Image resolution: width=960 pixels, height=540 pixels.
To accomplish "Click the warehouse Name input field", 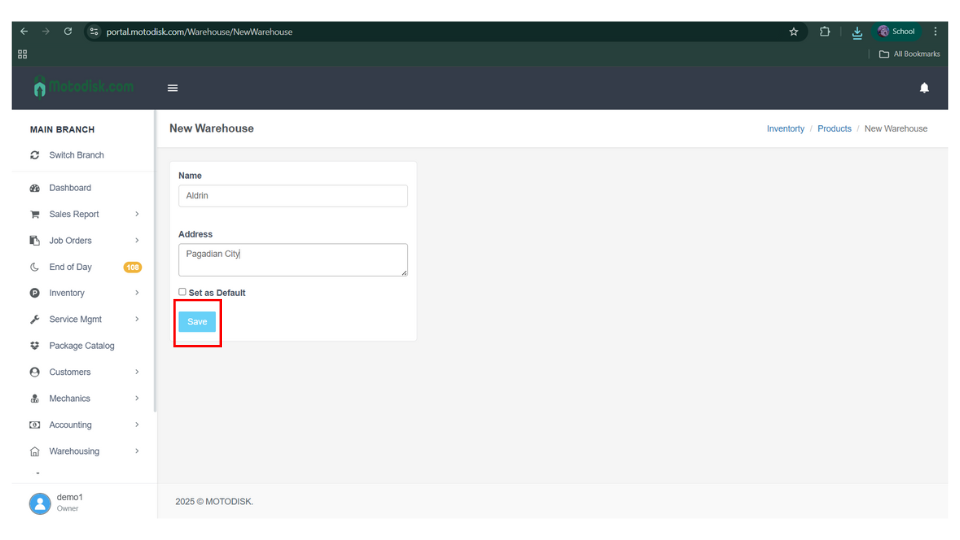I will click(293, 196).
